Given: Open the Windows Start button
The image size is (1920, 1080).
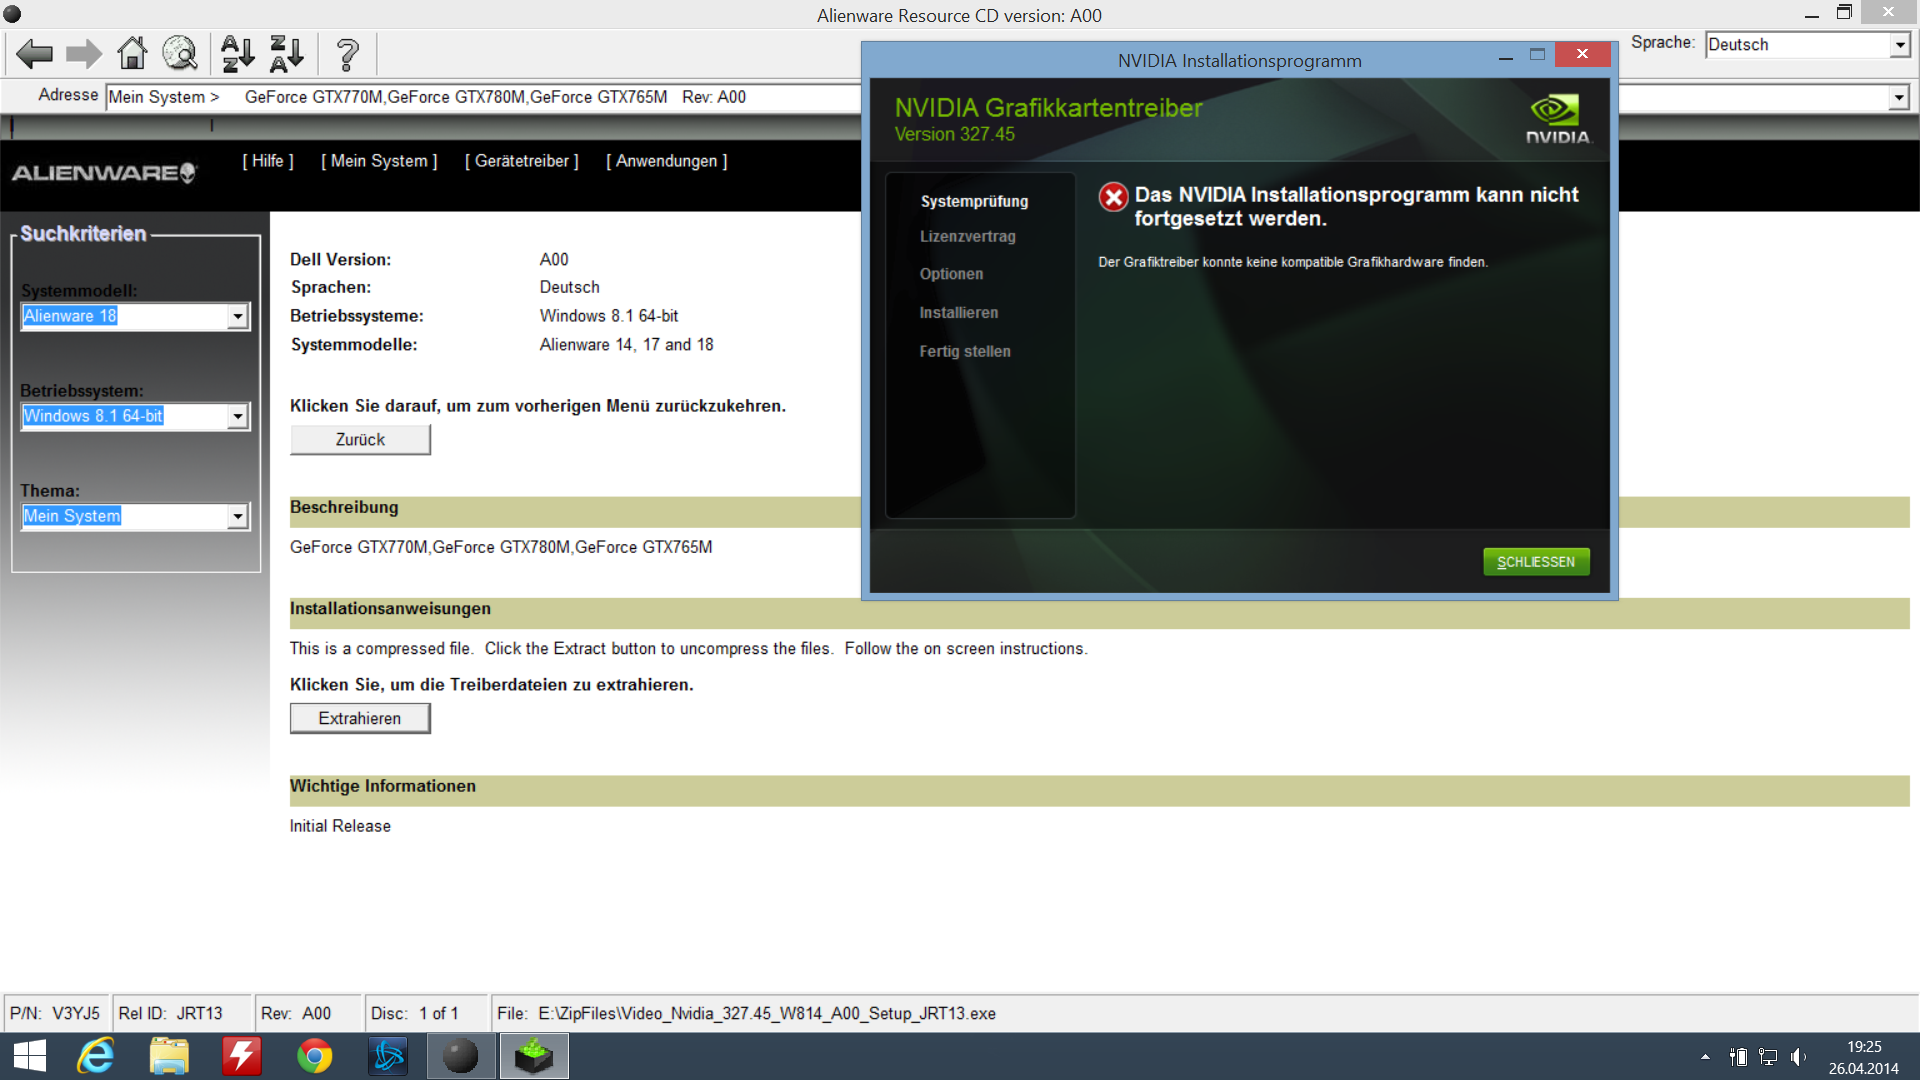Looking at the screenshot, I should (x=30, y=1056).
